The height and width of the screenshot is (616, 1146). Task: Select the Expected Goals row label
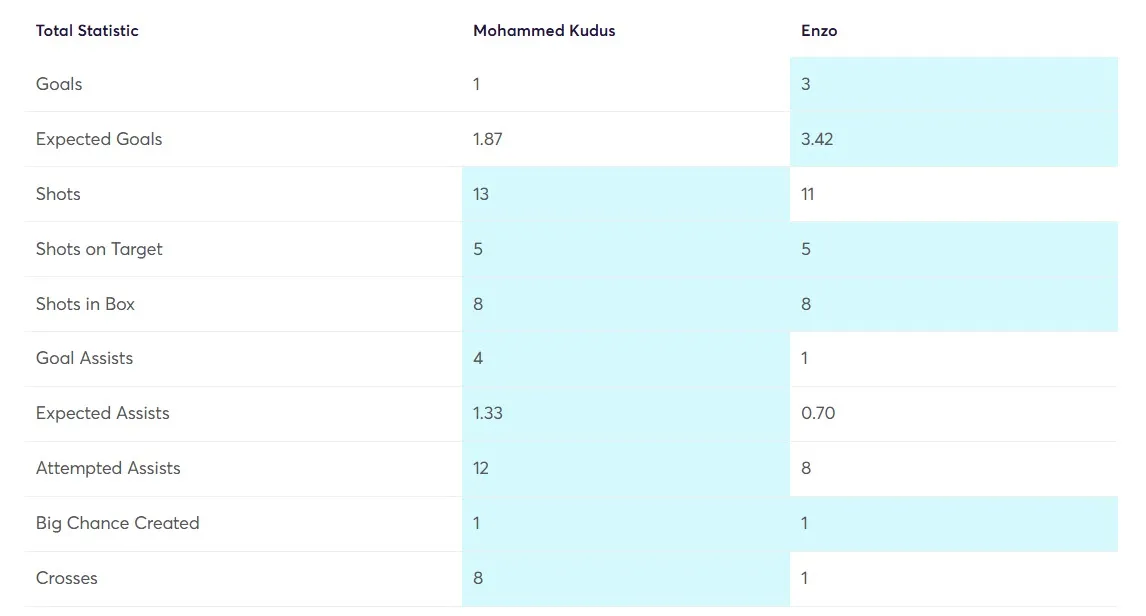point(99,139)
